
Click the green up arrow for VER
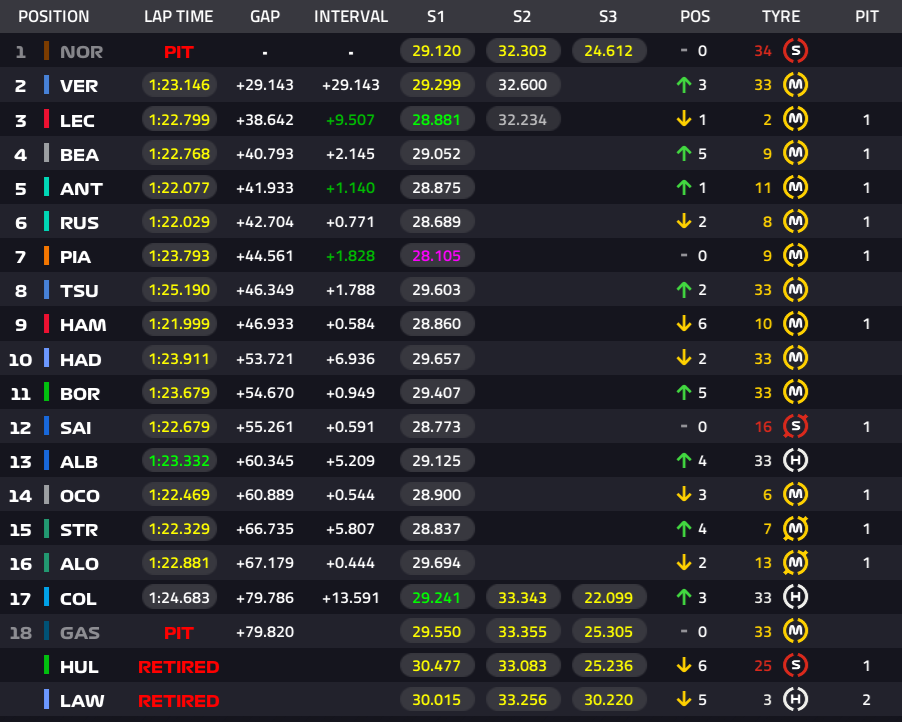pyautogui.click(x=683, y=85)
